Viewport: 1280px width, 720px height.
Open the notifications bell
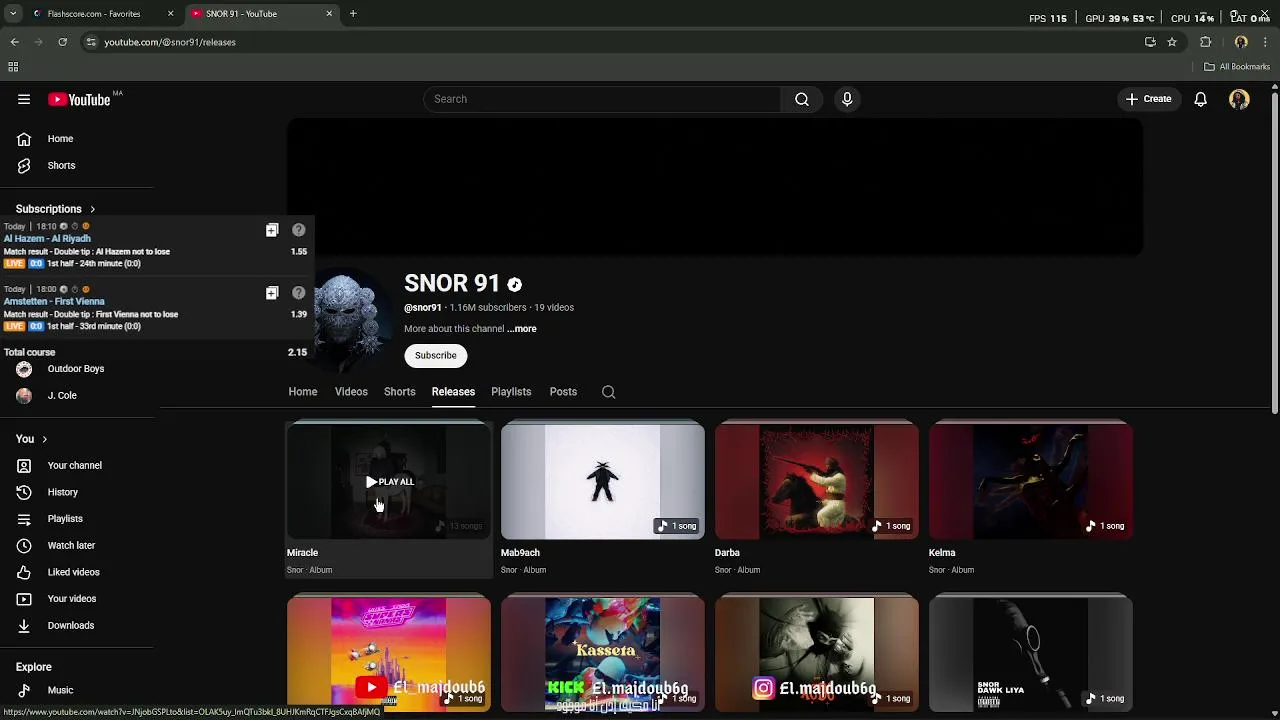point(1200,99)
